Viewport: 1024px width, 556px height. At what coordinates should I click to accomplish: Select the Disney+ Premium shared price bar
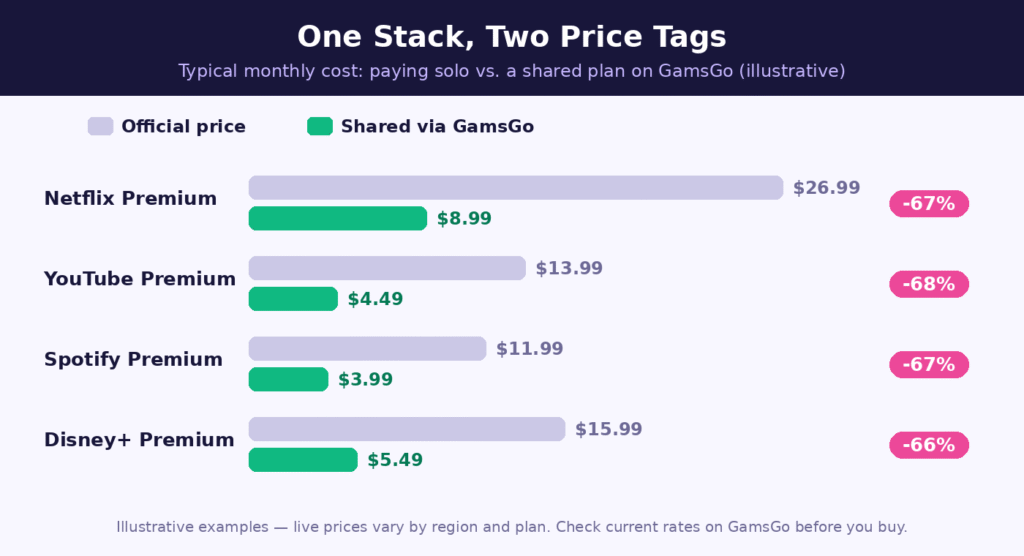coord(303,459)
